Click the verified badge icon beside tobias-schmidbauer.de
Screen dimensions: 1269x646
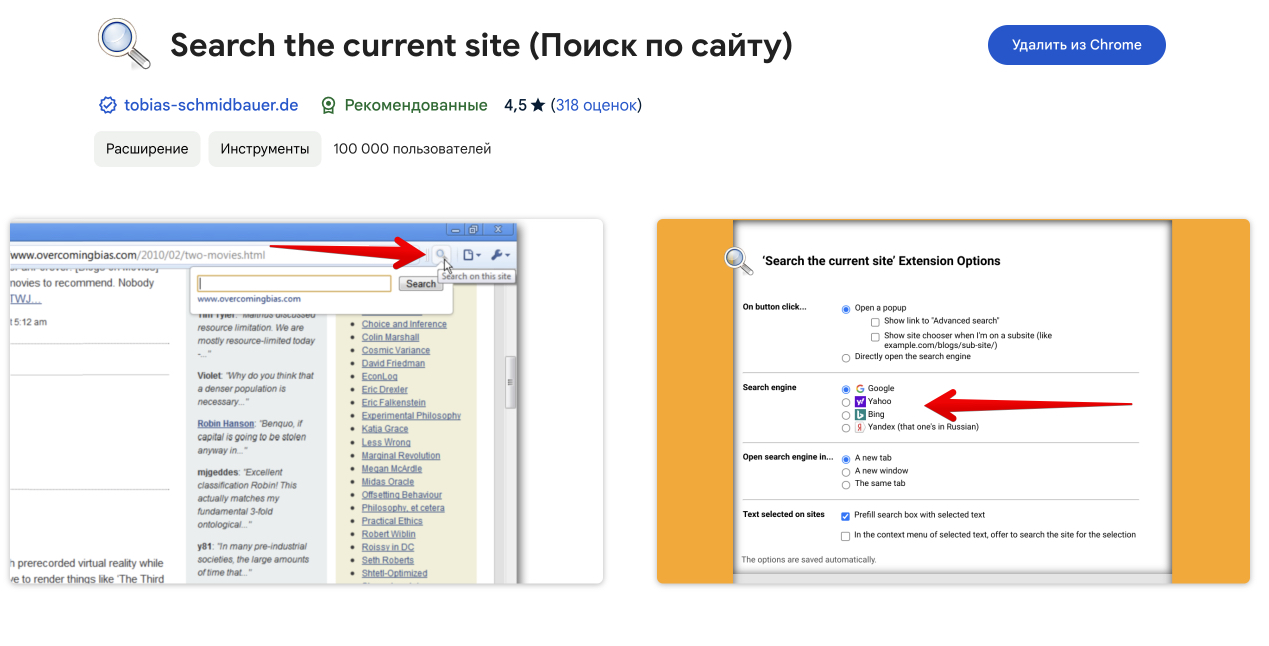pos(108,105)
